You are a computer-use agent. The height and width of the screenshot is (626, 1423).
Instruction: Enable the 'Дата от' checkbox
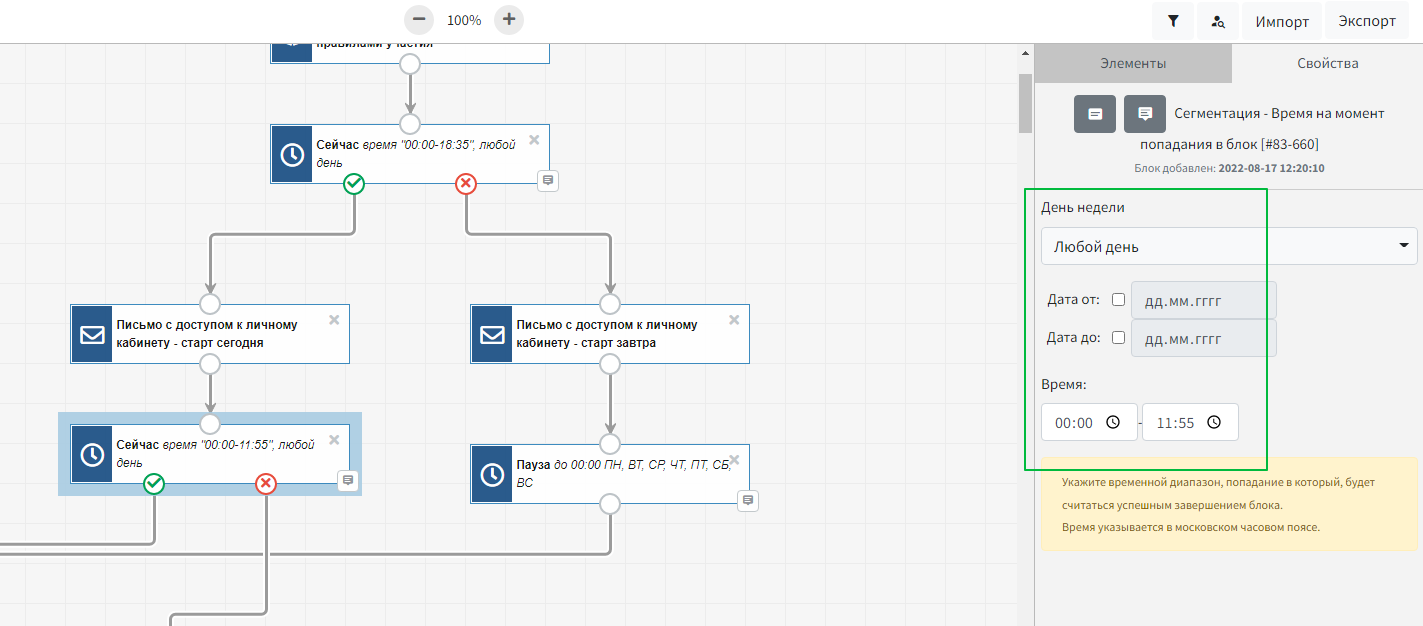1118,300
